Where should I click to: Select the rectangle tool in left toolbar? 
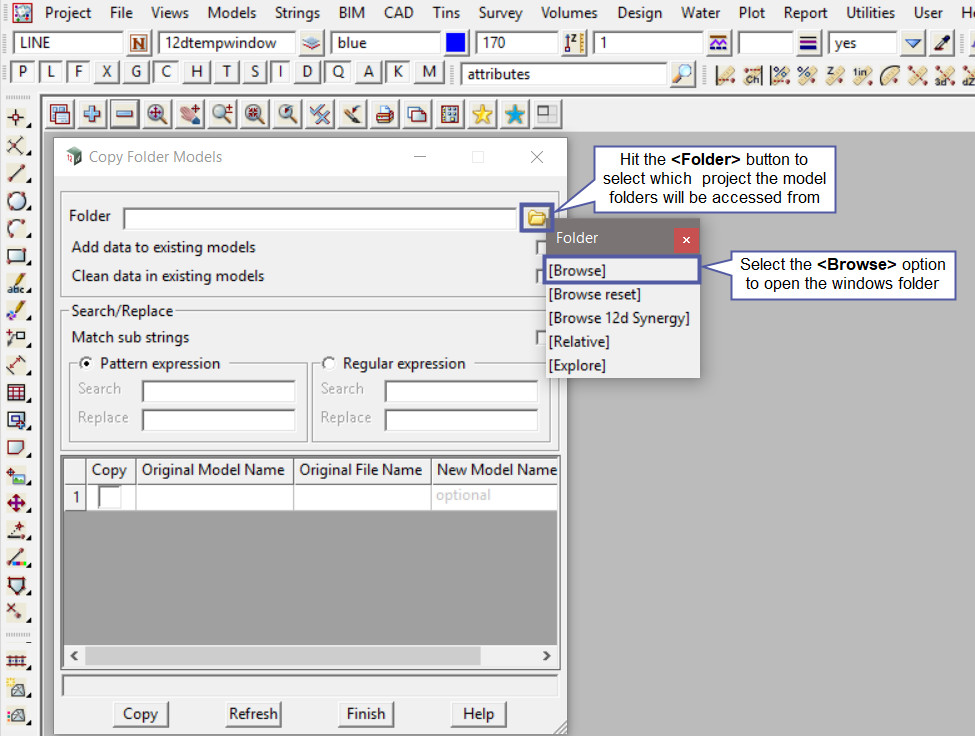coord(16,256)
